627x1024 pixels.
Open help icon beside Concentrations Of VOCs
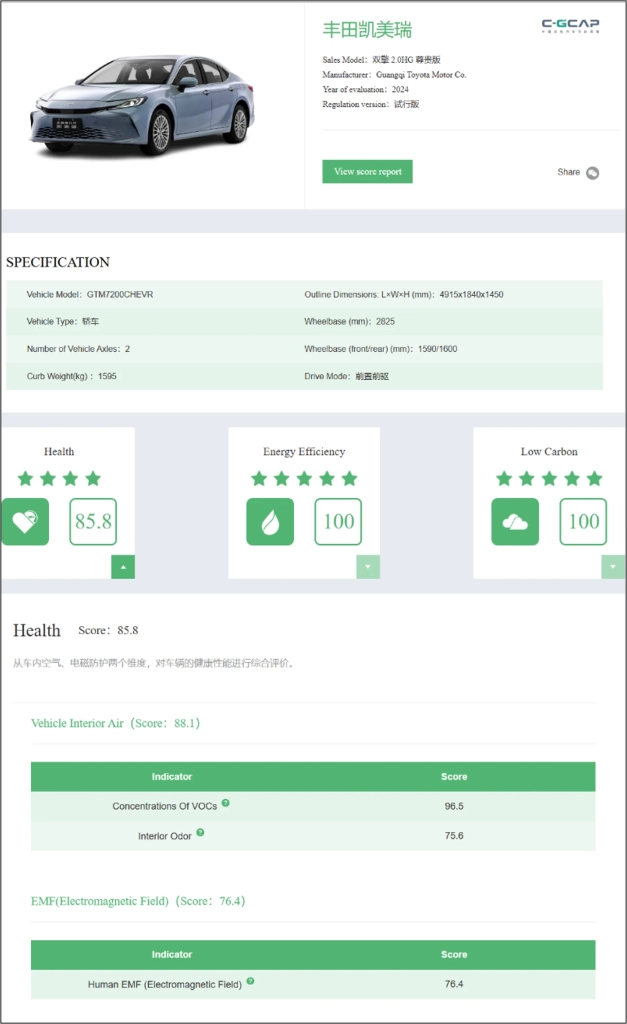[x=225, y=803]
